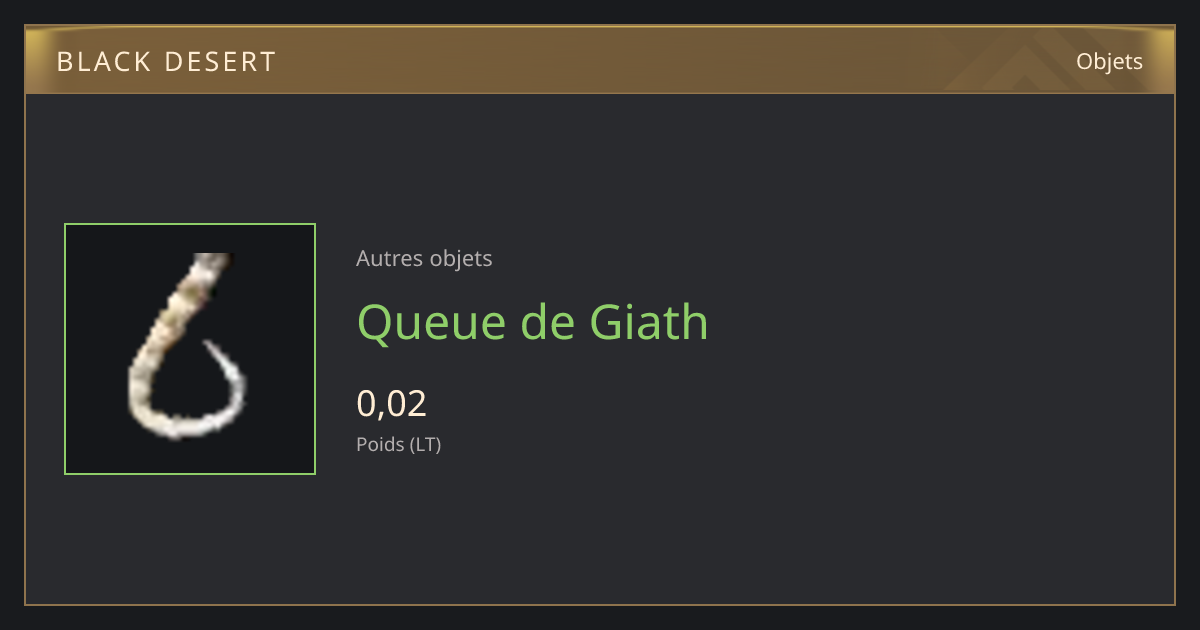Click the word objets in category line
The height and width of the screenshot is (630, 1200).
tap(461, 259)
